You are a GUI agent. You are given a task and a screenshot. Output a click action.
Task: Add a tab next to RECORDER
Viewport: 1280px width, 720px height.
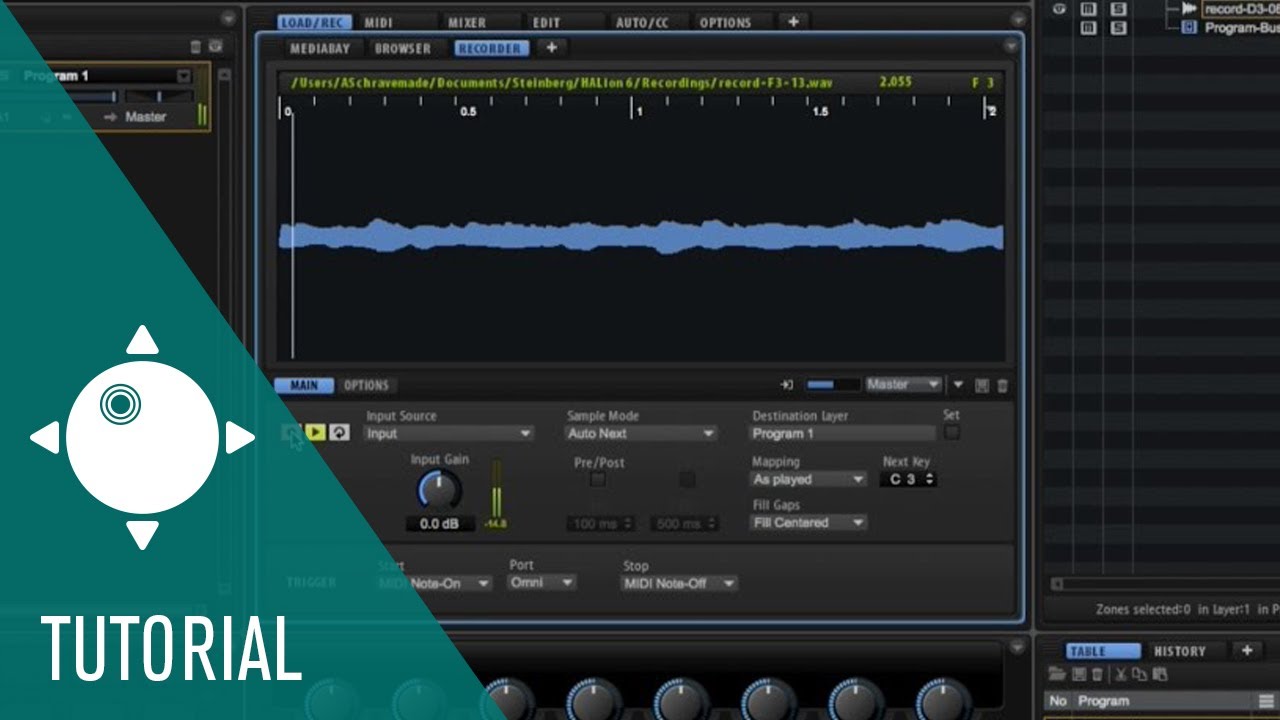(551, 48)
